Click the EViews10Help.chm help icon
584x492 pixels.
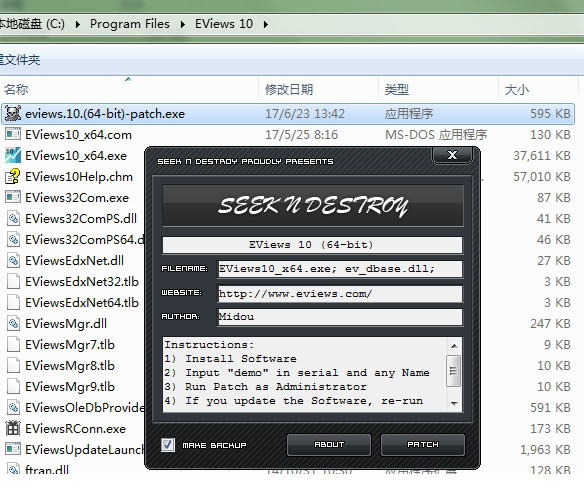click(x=13, y=176)
